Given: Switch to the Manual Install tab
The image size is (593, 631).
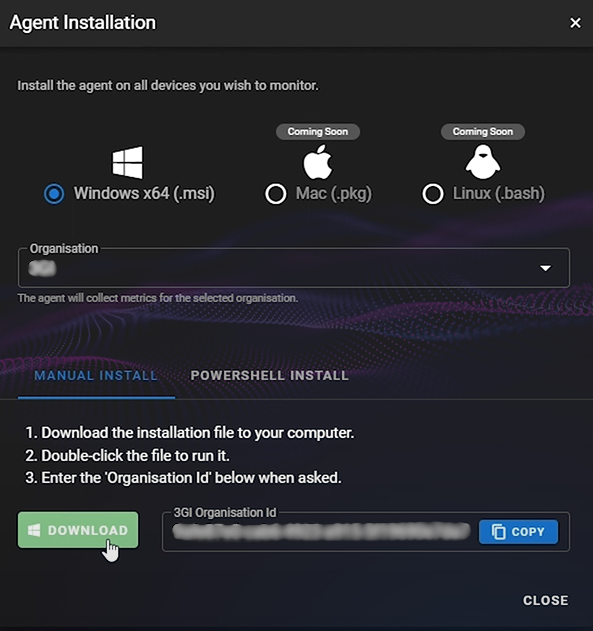Looking at the screenshot, I should 96,375.
